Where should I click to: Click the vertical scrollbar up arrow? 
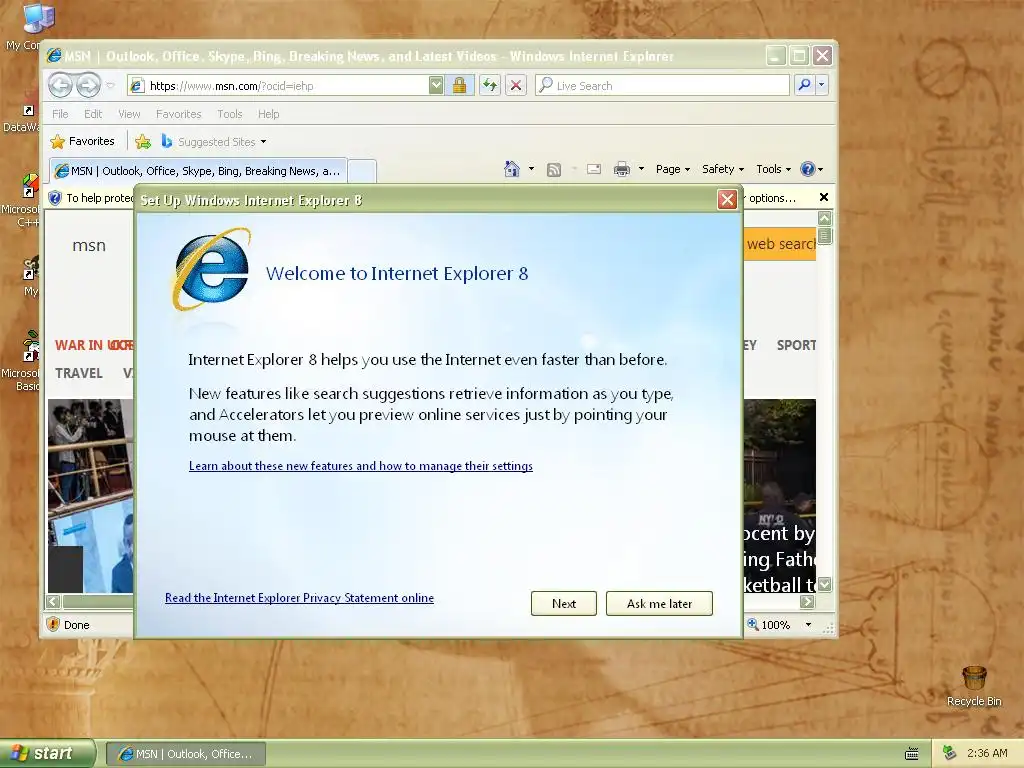click(825, 218)
